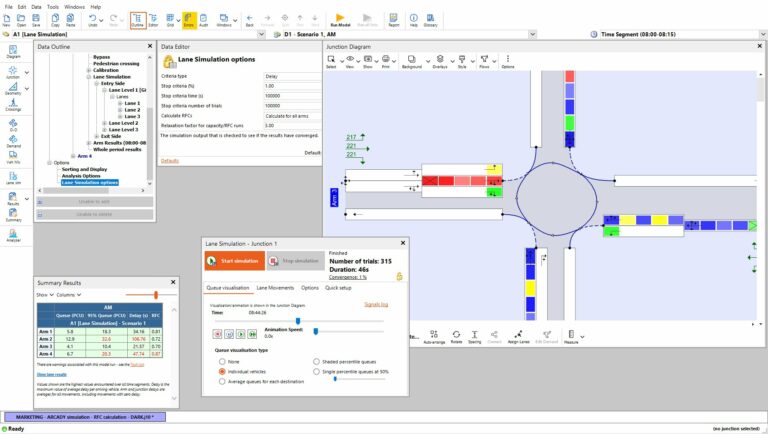Open the Overlays dropdown in Junction Diagram
Image resolution: width=768 pixels, height=434 pixels.
(x=440, y=63)
